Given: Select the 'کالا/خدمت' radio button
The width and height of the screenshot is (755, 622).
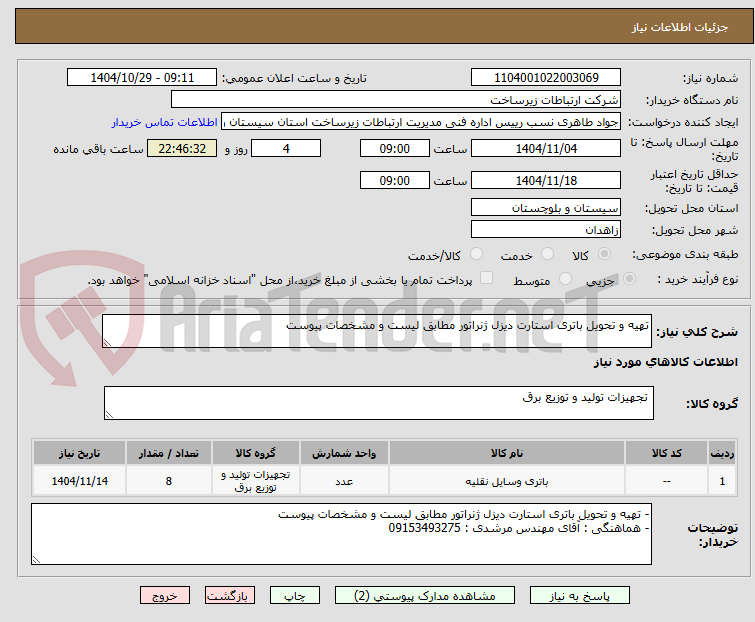Looking at the screenshot, I should (476, 254).
